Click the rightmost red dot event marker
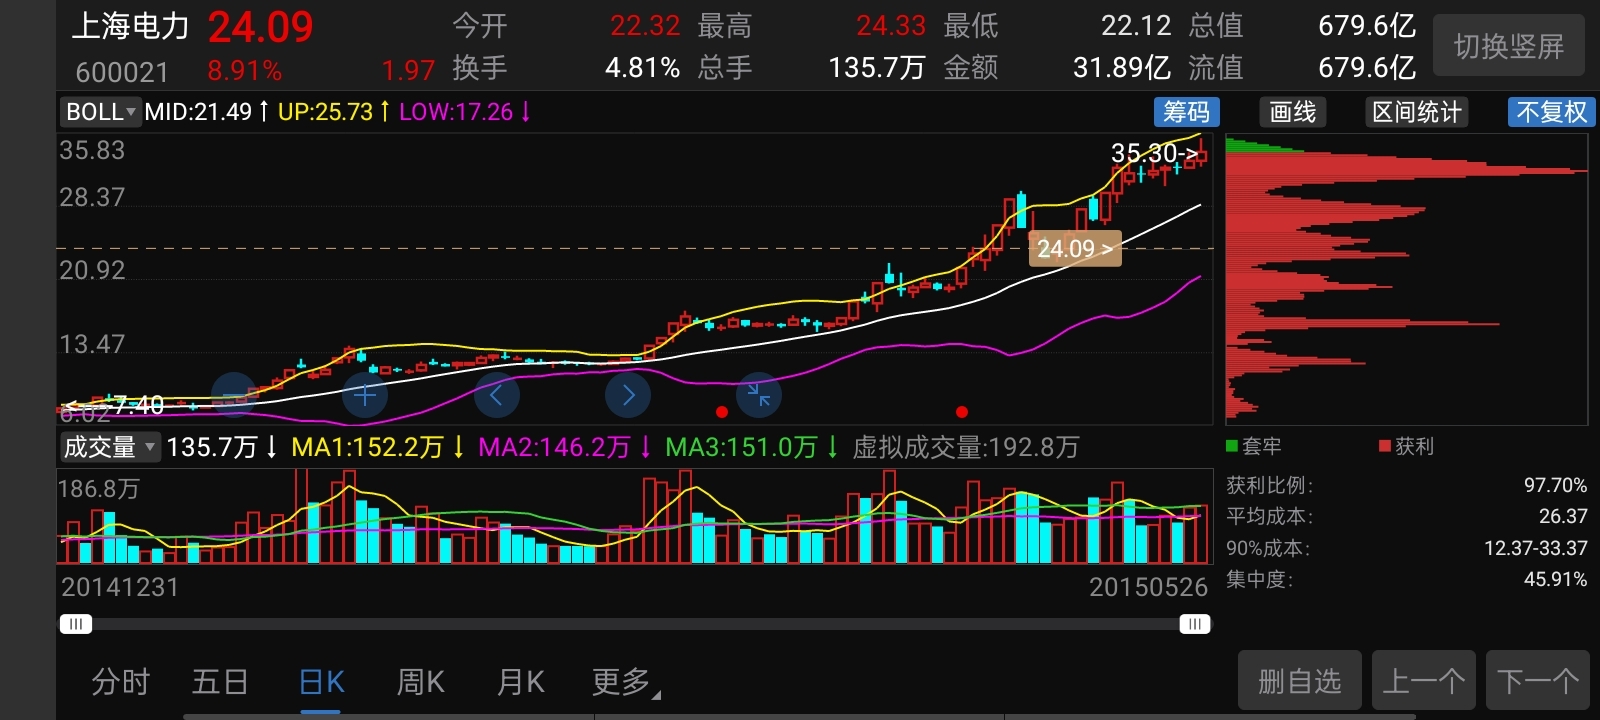The width and height of the screenshot is (1600, 720). [x=962, y=412]
